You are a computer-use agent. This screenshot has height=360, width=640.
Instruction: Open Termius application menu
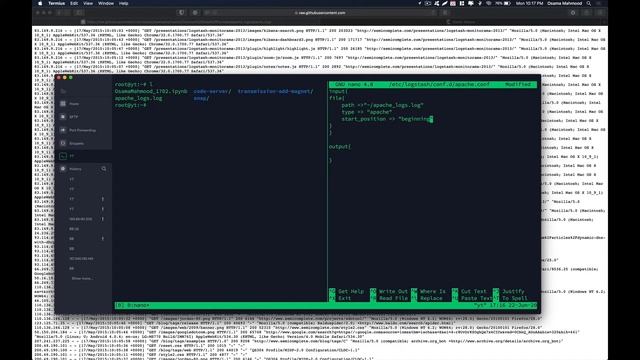tap(56, 3)
